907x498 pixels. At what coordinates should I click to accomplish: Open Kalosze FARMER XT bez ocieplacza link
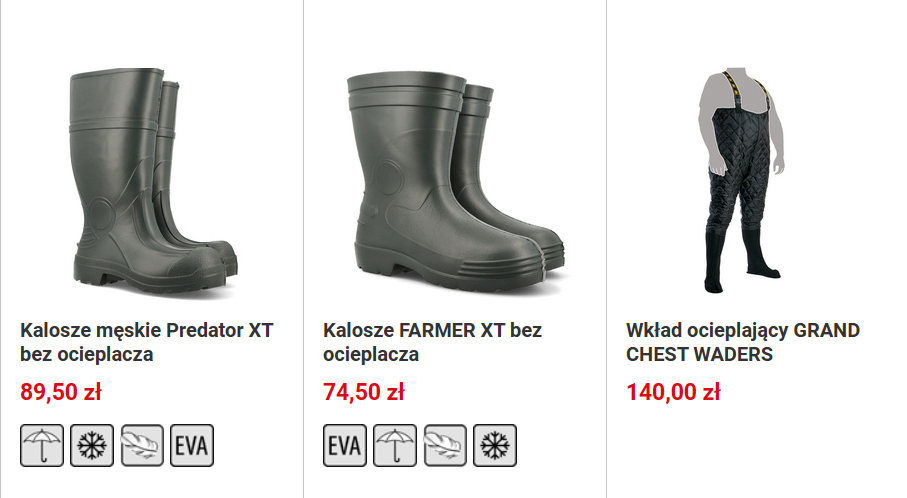(x=432, y=342)
